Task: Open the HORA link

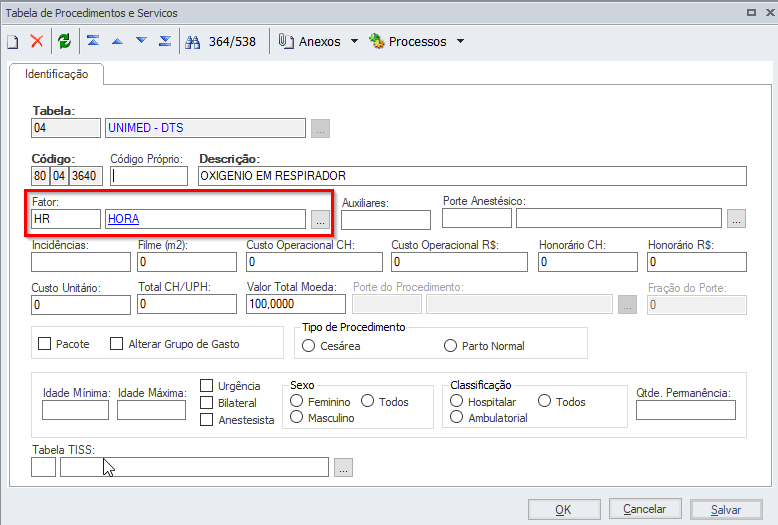Action: 124,219
